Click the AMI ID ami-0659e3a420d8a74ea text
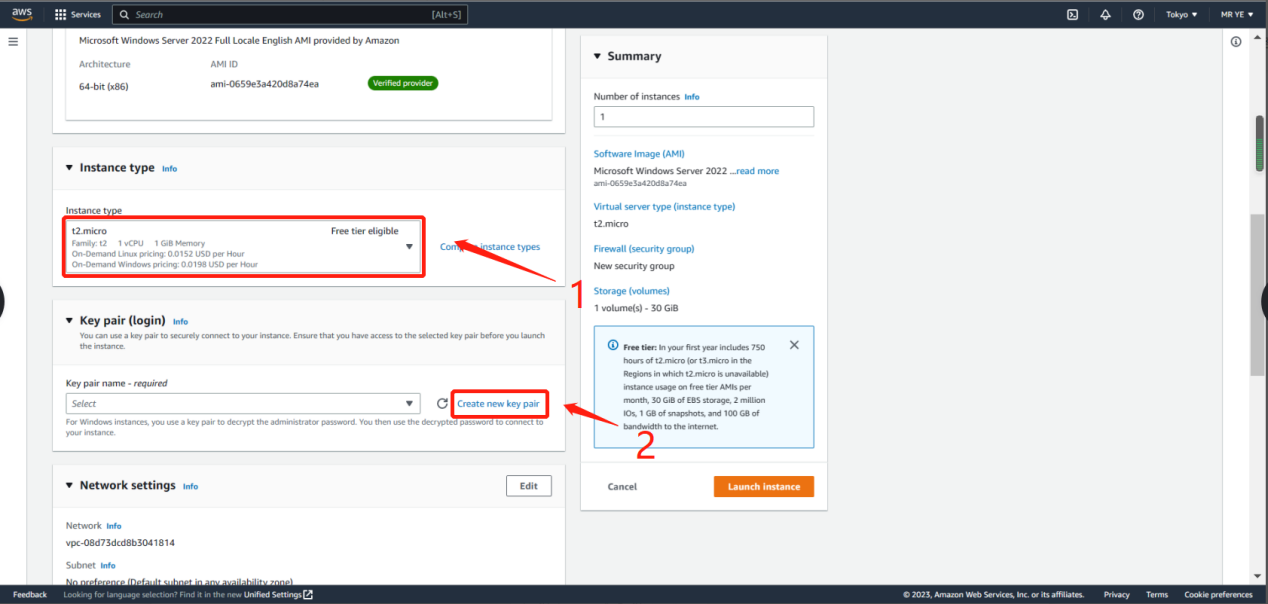The image size is (1268, 604). tap(264, 84)
